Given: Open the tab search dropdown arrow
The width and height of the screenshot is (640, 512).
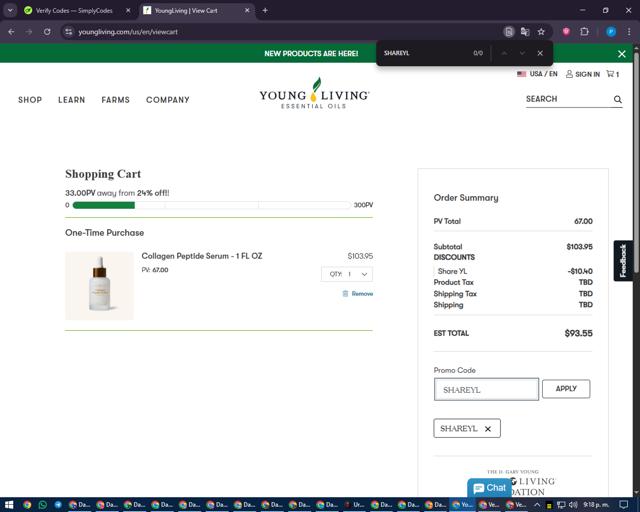Looking at the screenshot, I should pyautogui.click(x=10, y=11).
